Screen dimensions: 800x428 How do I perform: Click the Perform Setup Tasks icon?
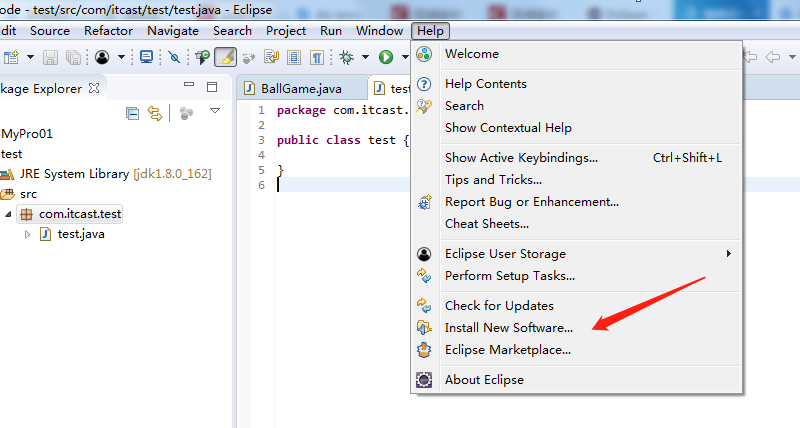424,275
